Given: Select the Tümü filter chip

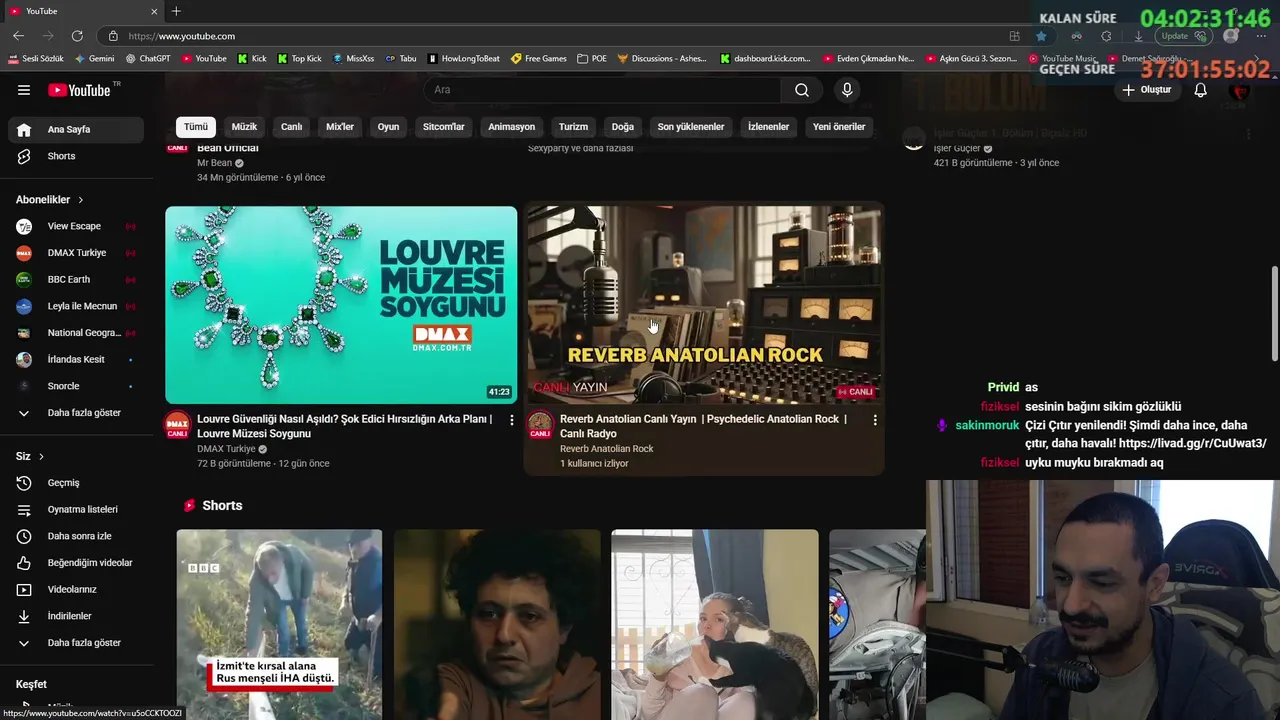Looking at the screenshot, I should 196,127.
